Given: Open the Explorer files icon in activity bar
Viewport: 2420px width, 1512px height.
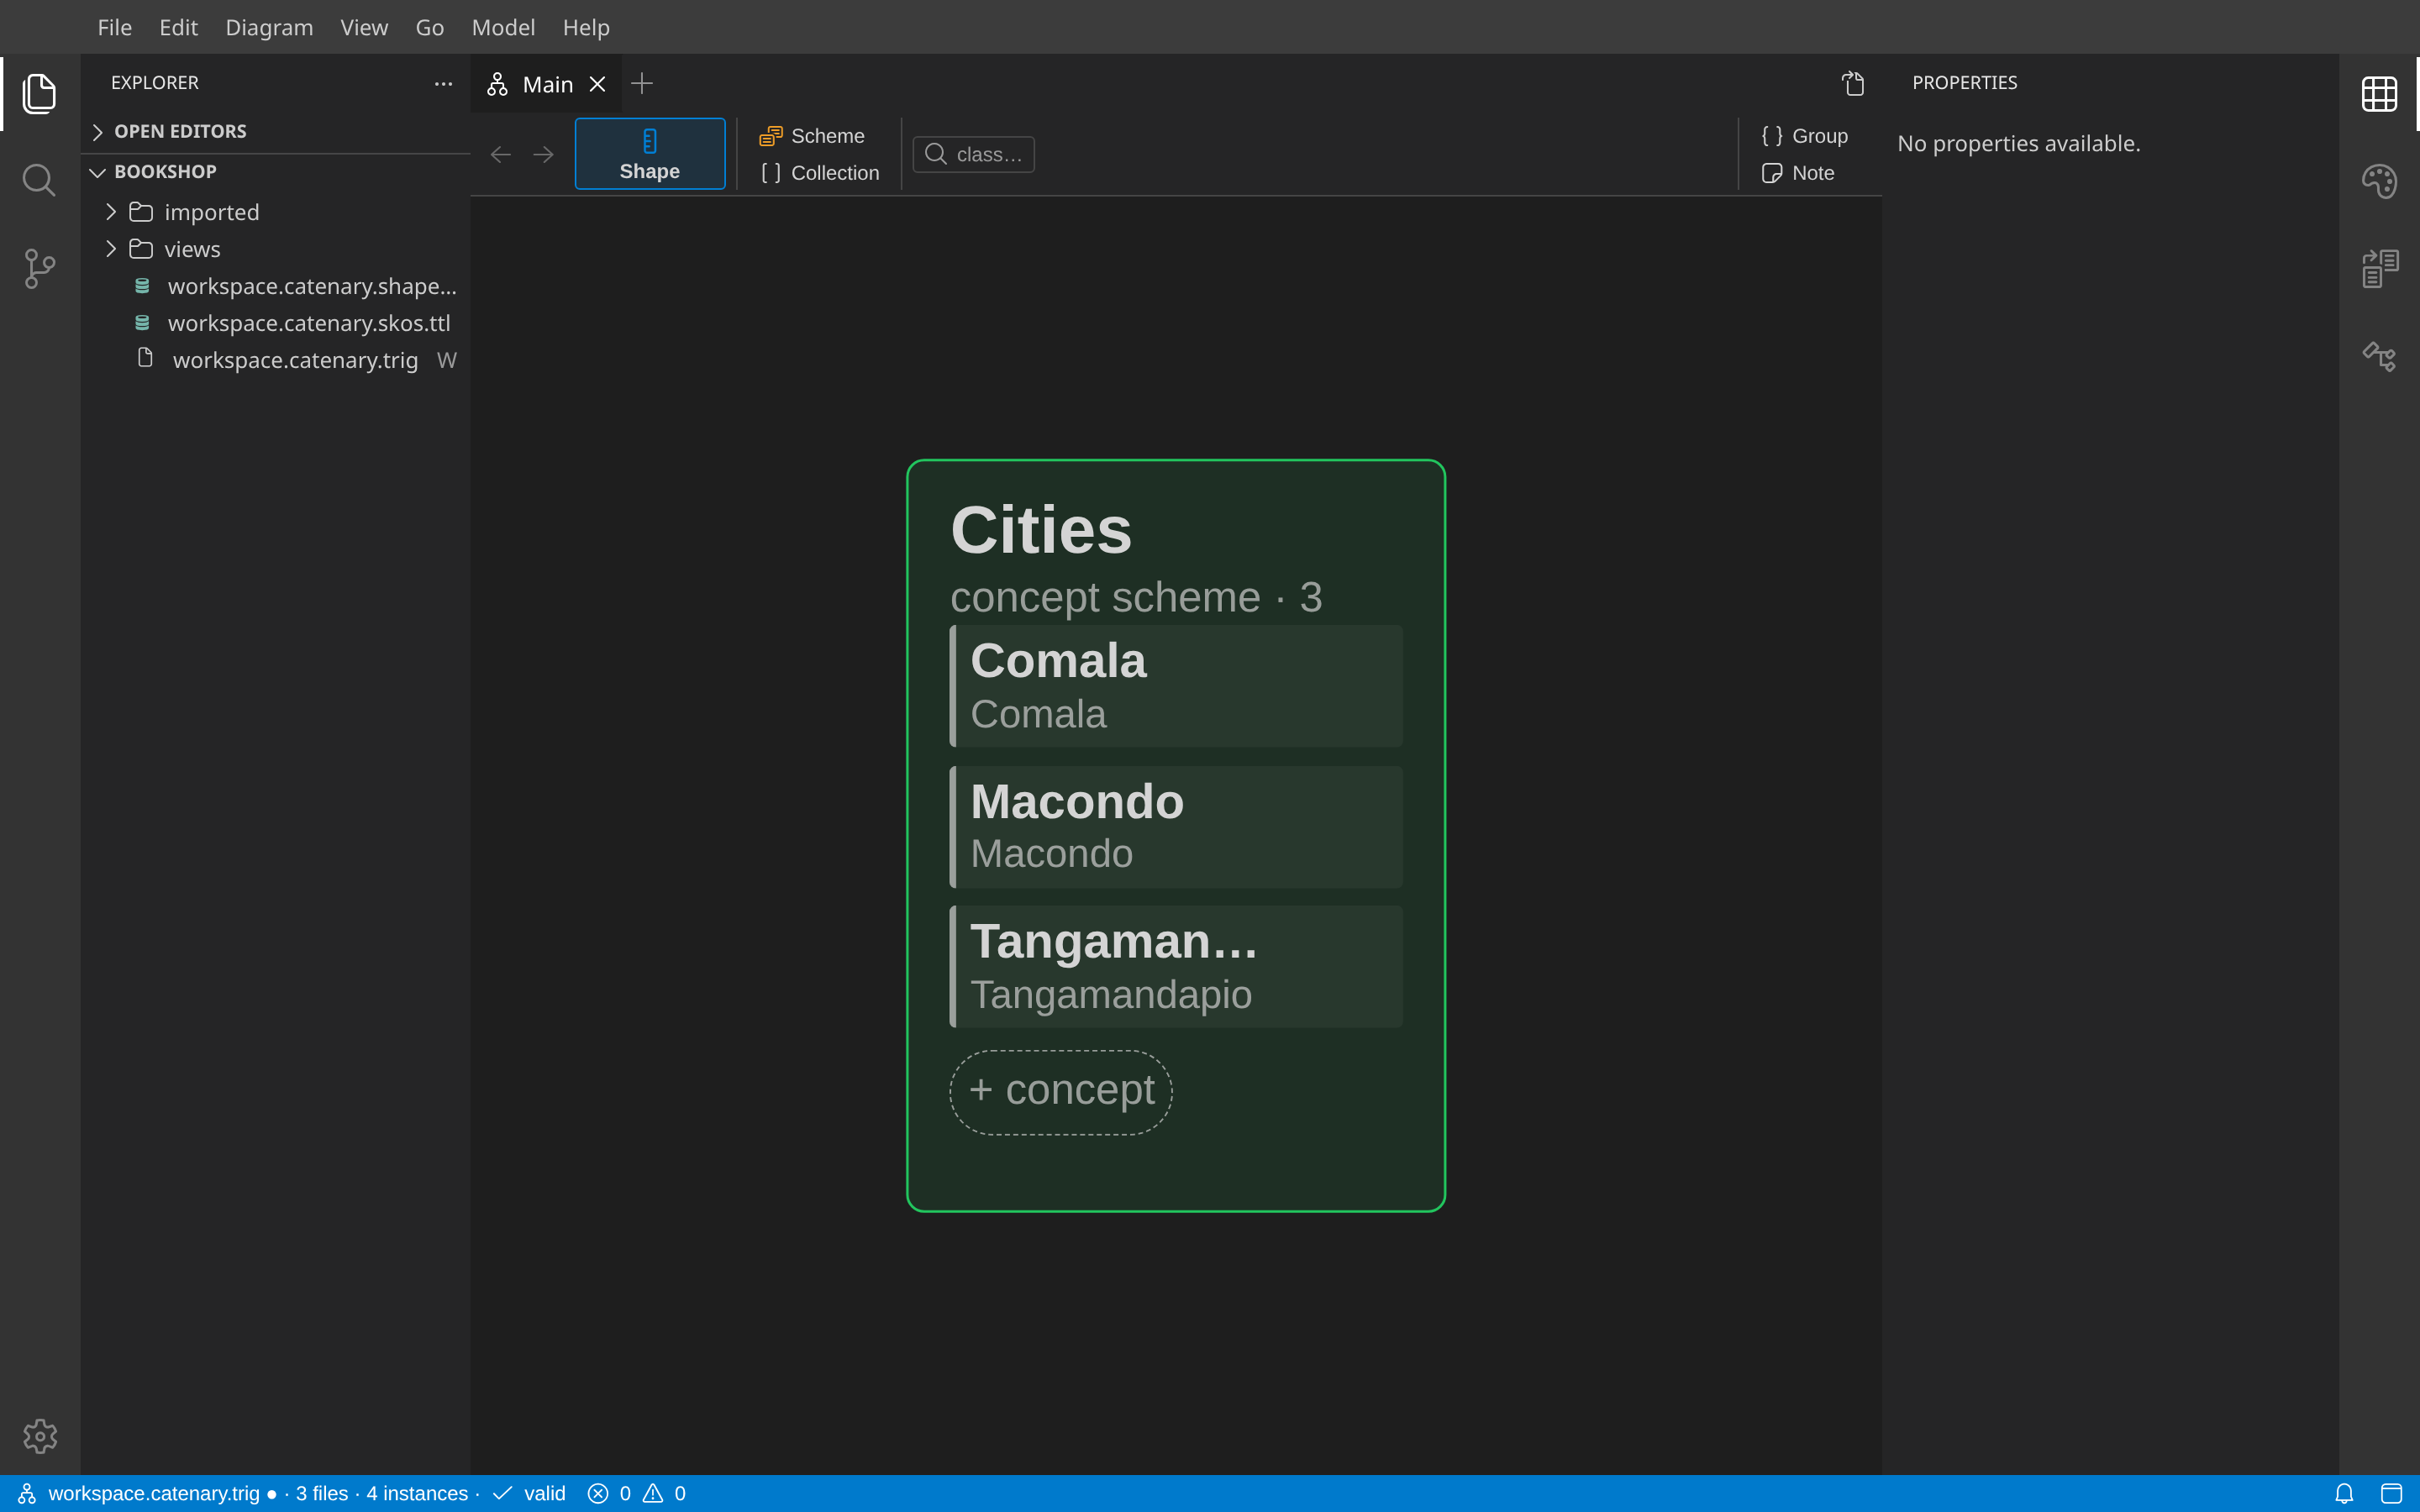Looking at the screenshot, I should pos(39,93).
